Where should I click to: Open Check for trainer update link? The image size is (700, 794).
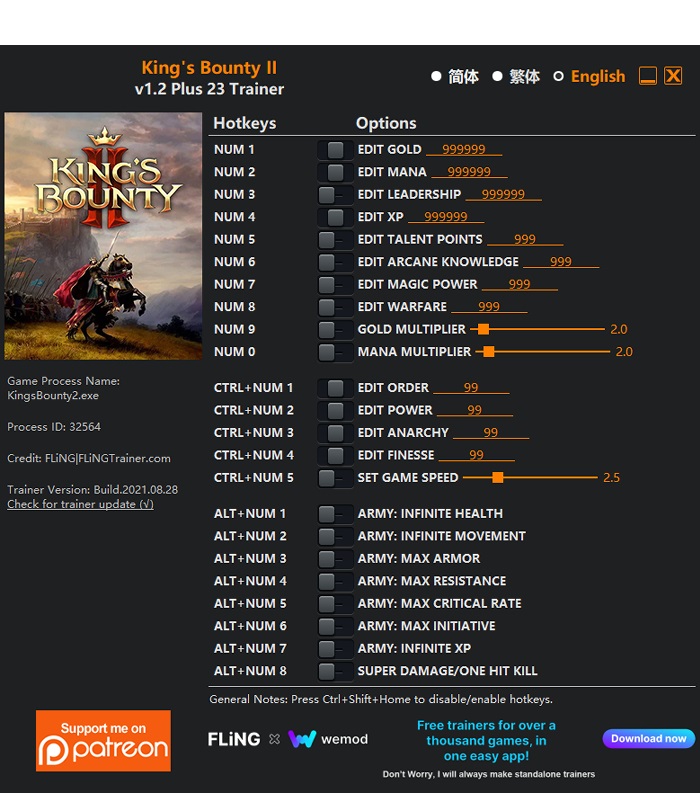click(80, 504)
